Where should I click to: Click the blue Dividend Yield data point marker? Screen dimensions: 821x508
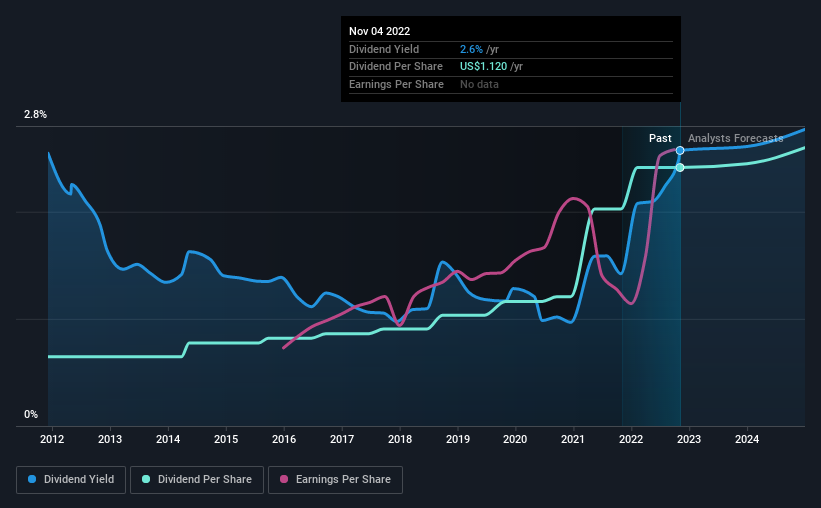coord(680,150)
